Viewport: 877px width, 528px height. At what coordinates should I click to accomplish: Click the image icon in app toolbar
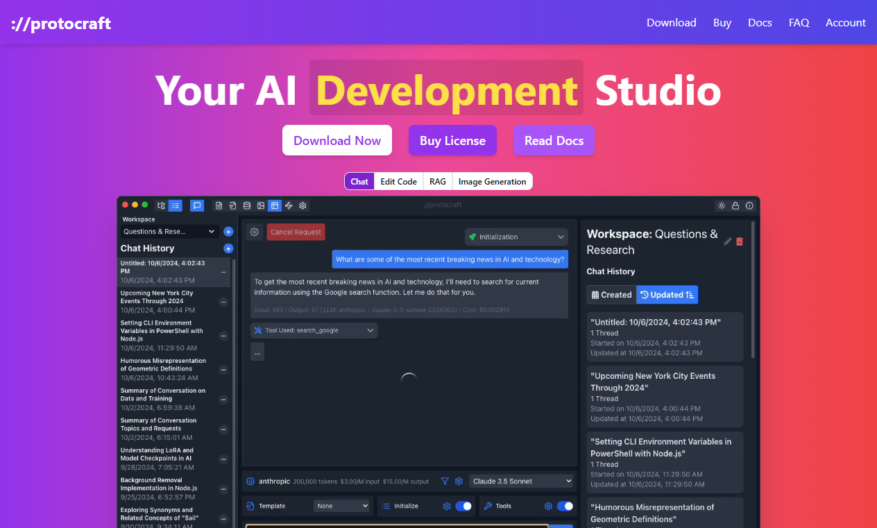pos(261,206)
